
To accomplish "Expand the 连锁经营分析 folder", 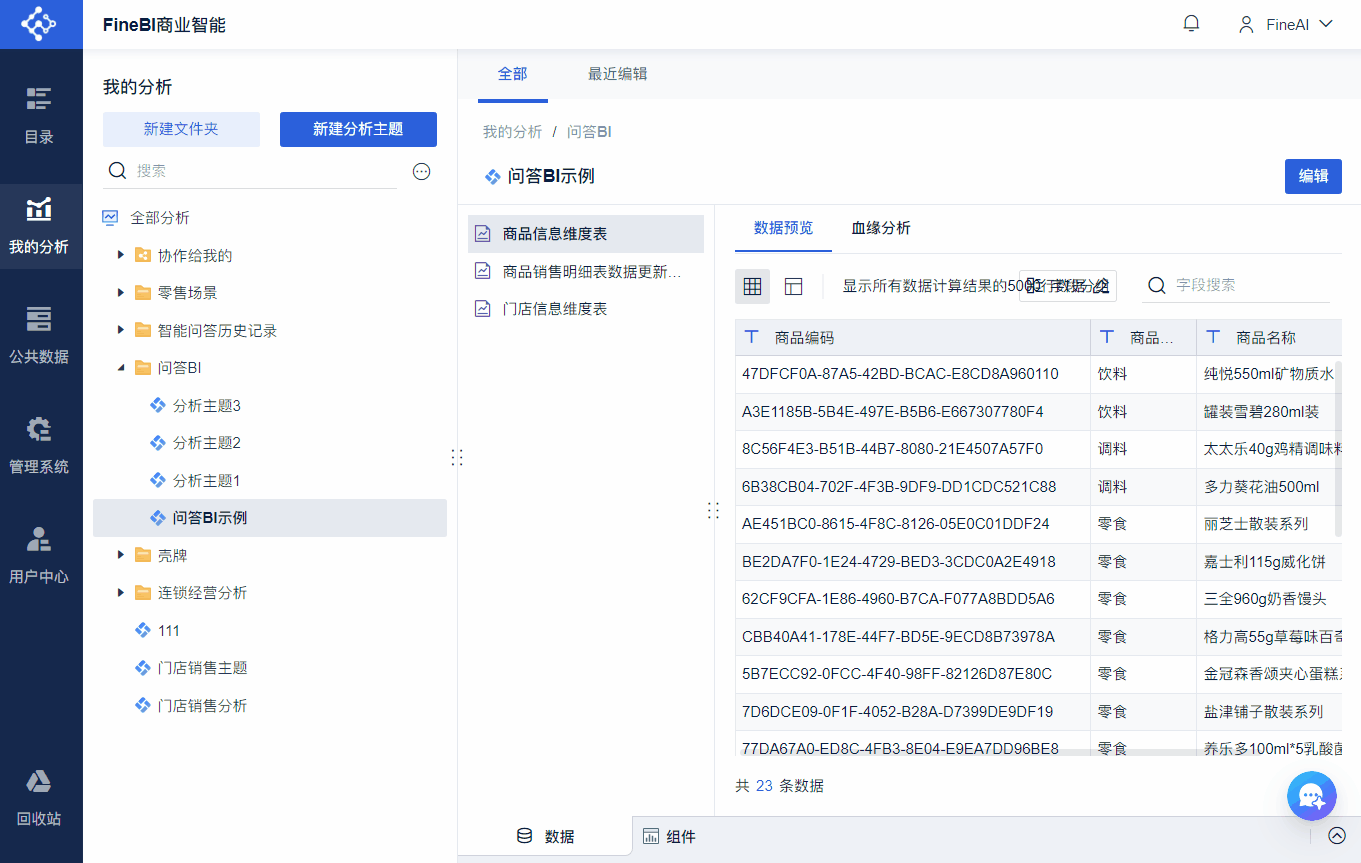I will (x=121, y=593).
